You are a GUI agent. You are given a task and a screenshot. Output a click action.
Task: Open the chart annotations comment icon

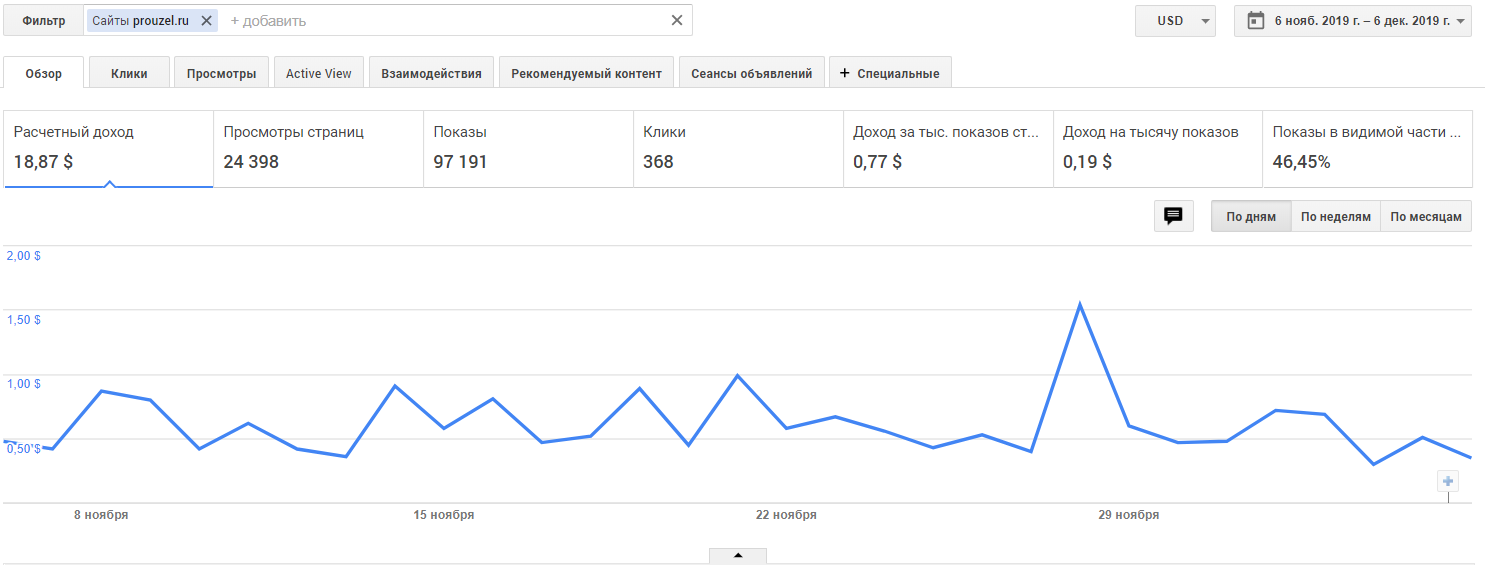pyautogui.click(x=1173, y=216)
